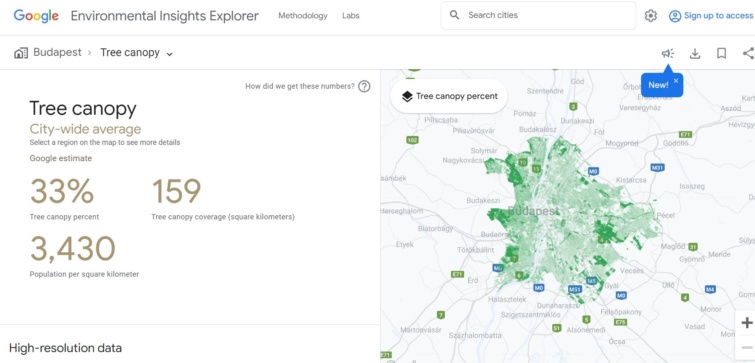The image size is (755, 363).
Task: Click the High-resolution data heading
Action: click(x=65, y=348)
